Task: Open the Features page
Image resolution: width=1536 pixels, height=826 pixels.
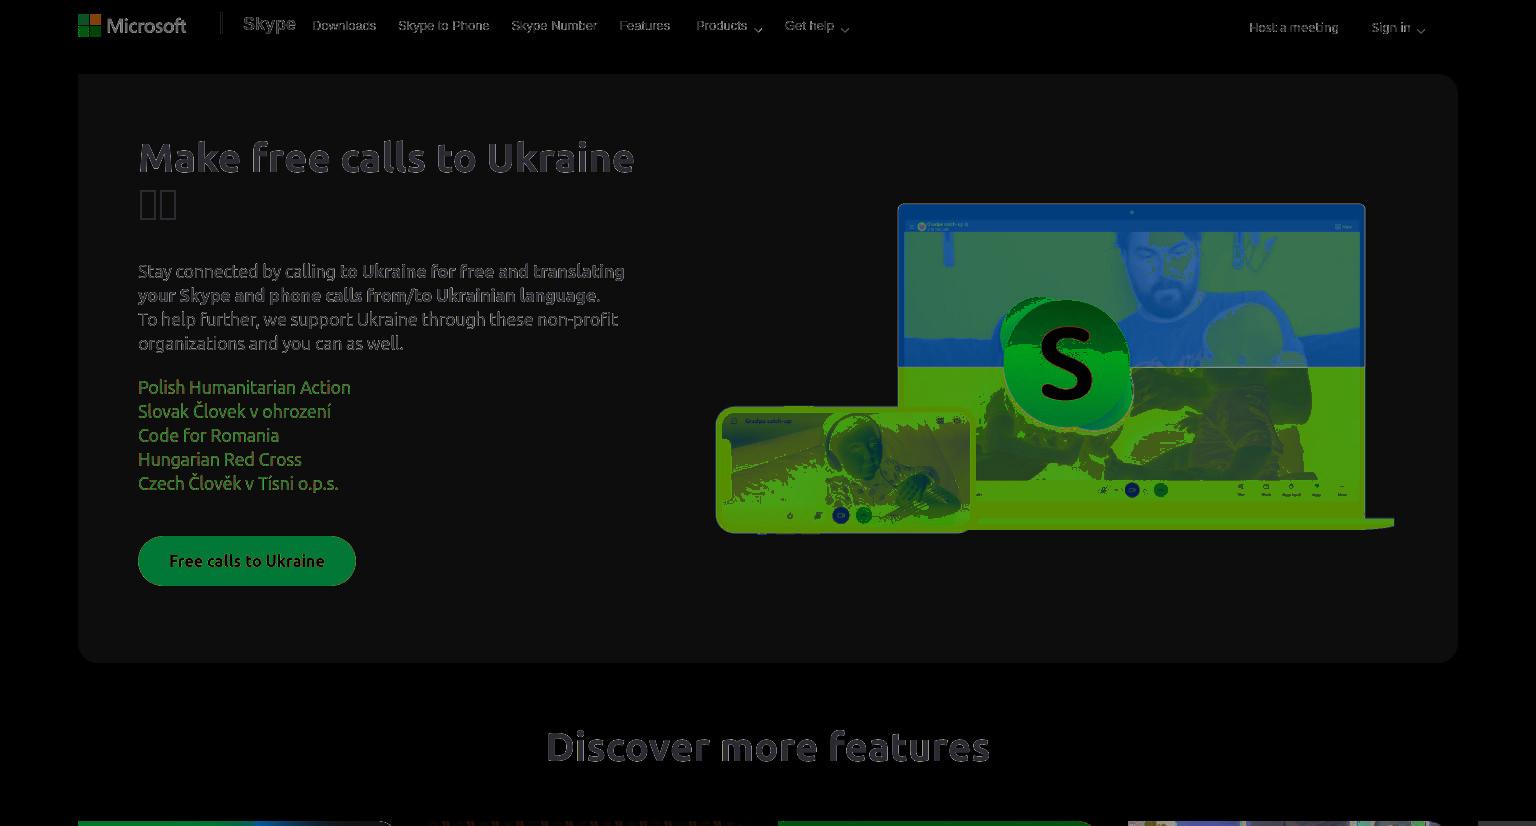Action: pos(645,26)
